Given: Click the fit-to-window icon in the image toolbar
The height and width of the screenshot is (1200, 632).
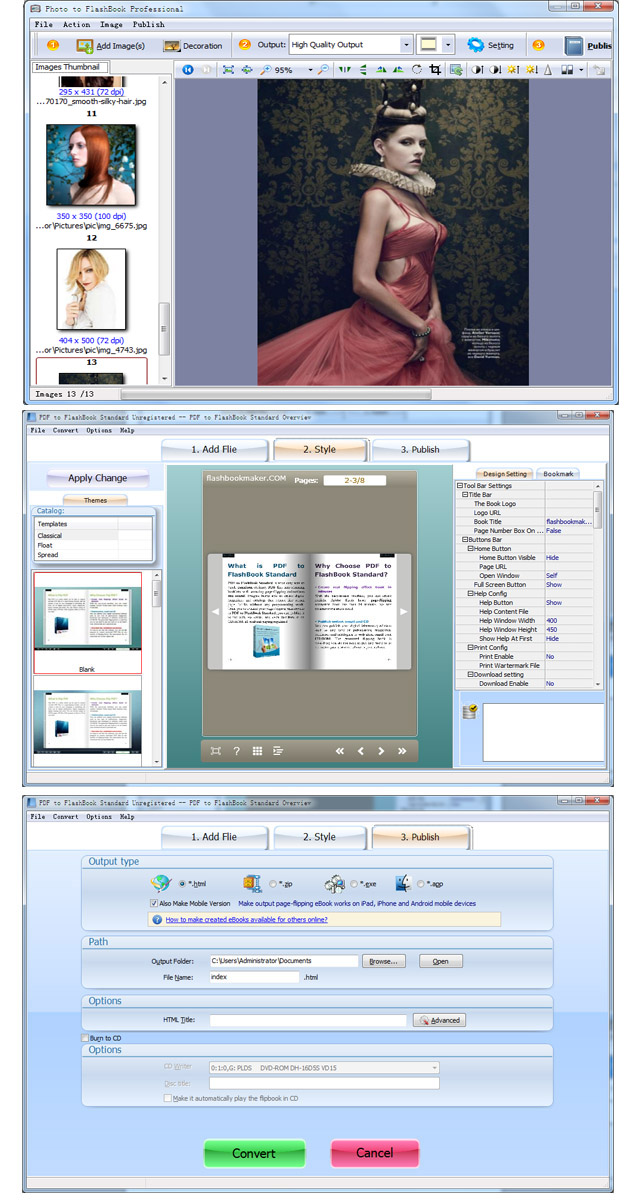Looking at the screenshot, I should 228,70.
